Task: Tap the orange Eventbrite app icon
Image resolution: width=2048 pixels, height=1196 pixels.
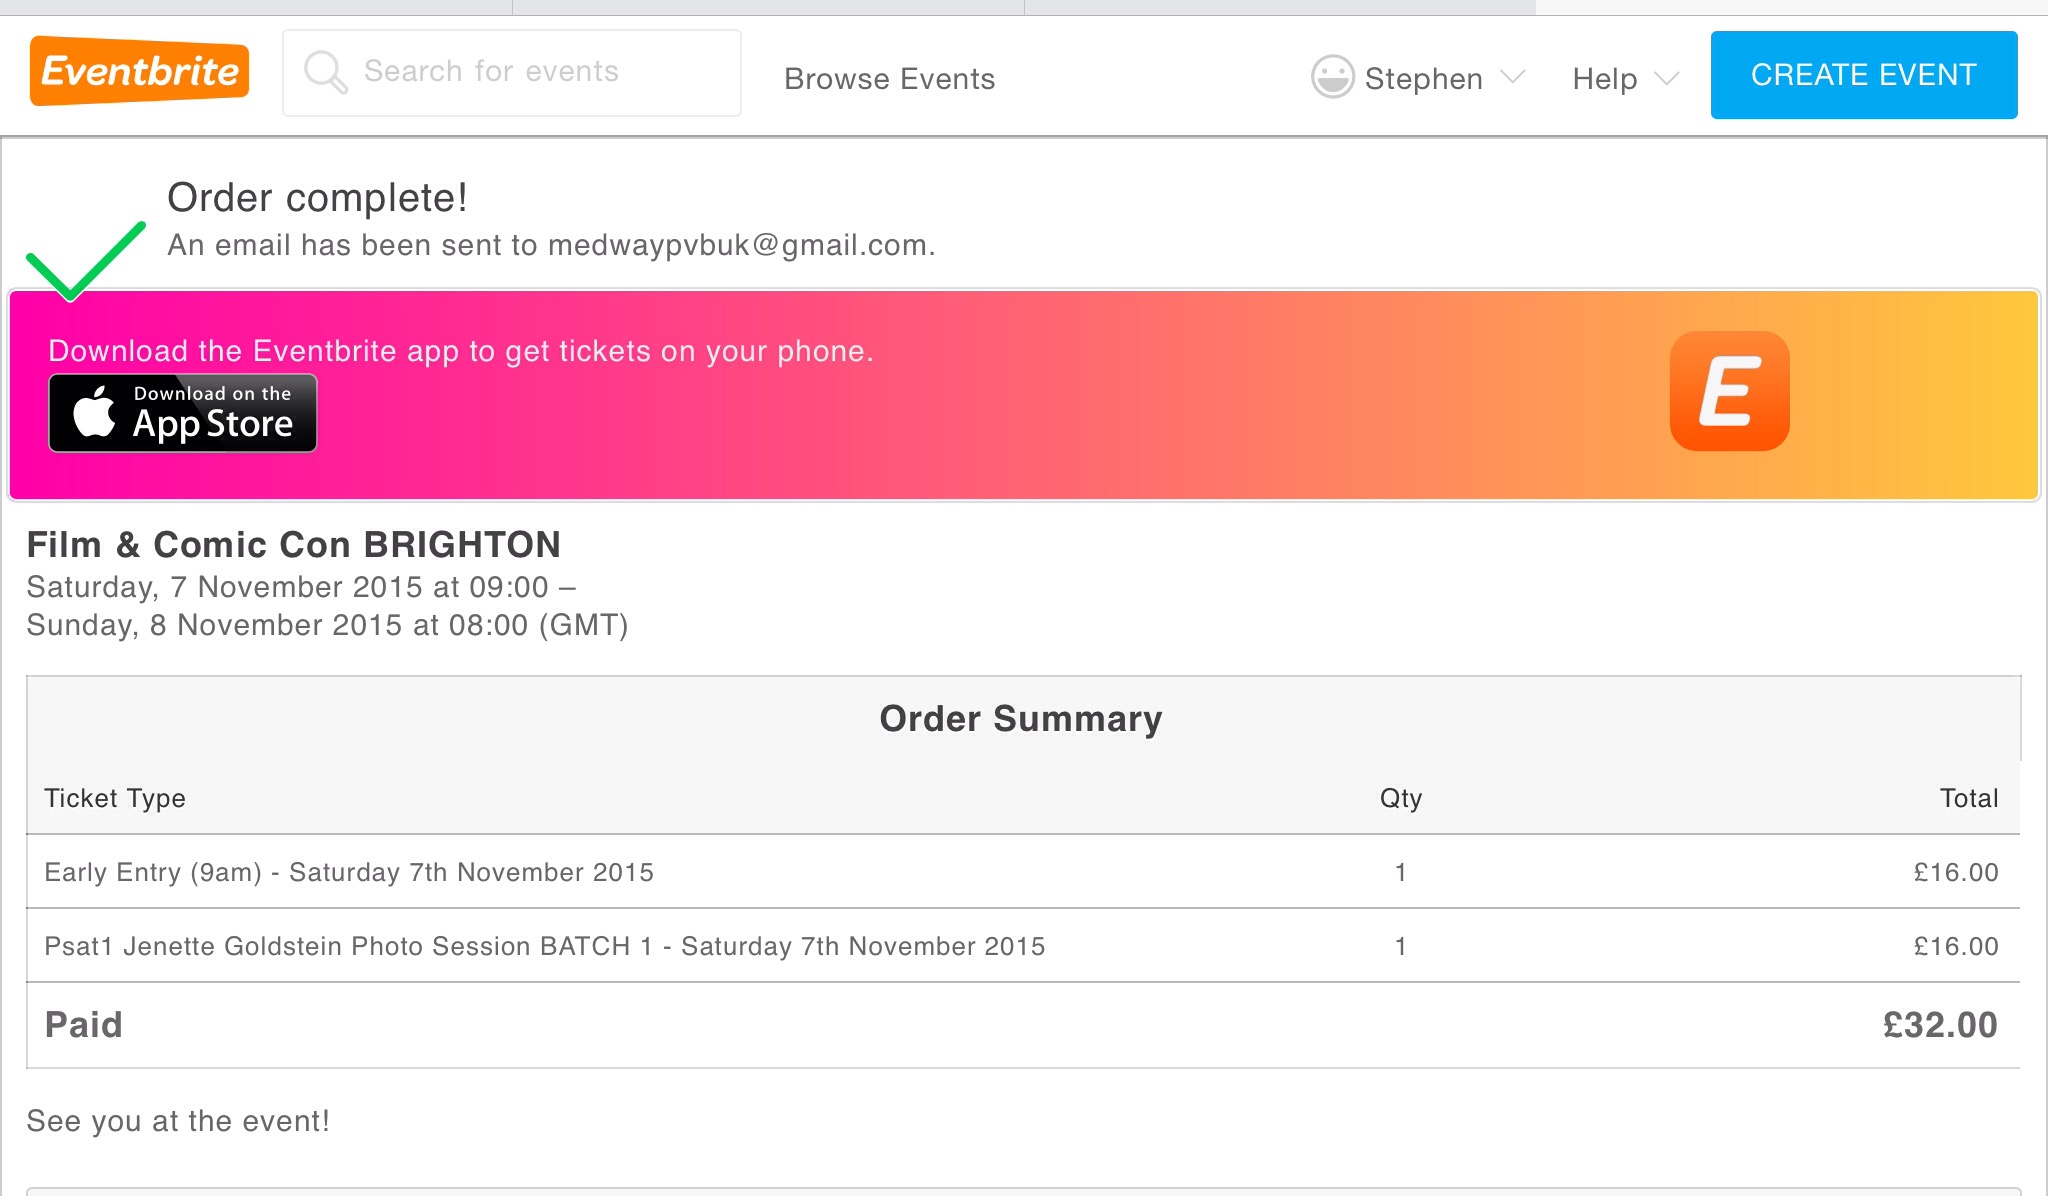Action: coord(1730,391)
